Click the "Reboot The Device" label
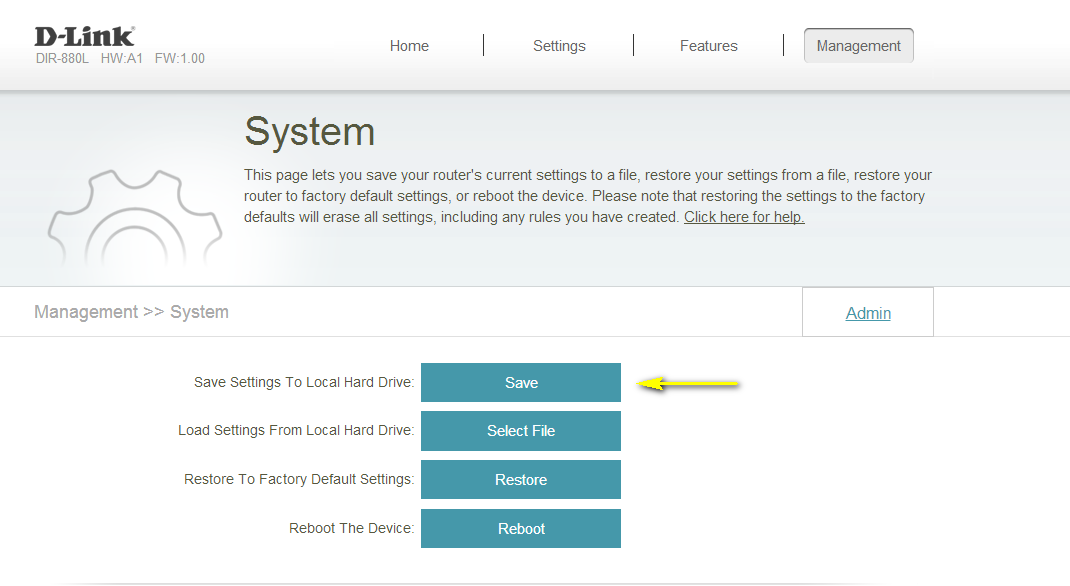This screenshot has width=1070, height=586. (351, 529)
